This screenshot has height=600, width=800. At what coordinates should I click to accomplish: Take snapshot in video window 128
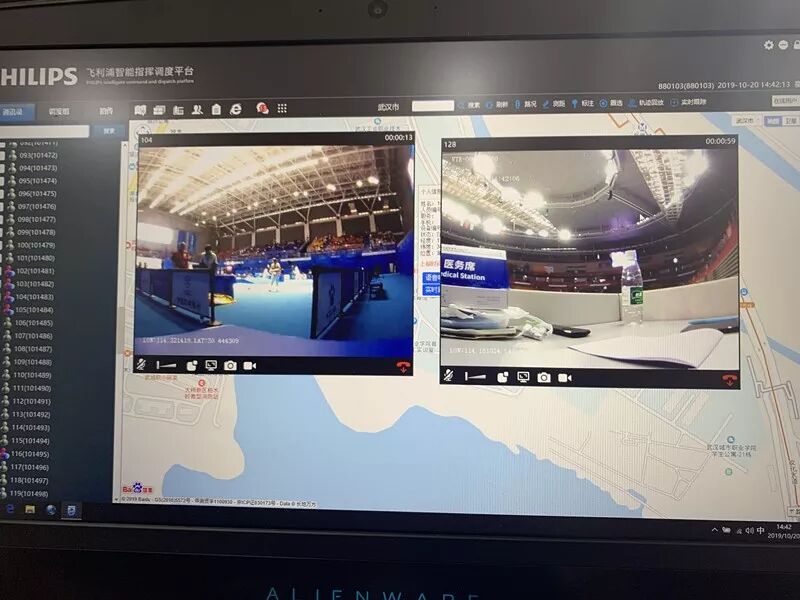(x=544, y=378)
